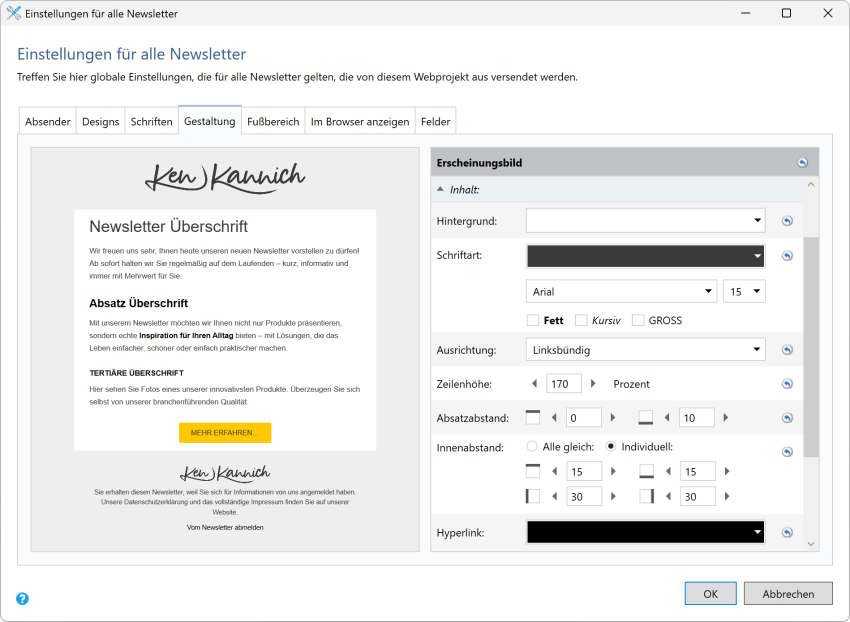Click the reset icon next to Hyperlink

pyautogui.click(x=788, y=531)
